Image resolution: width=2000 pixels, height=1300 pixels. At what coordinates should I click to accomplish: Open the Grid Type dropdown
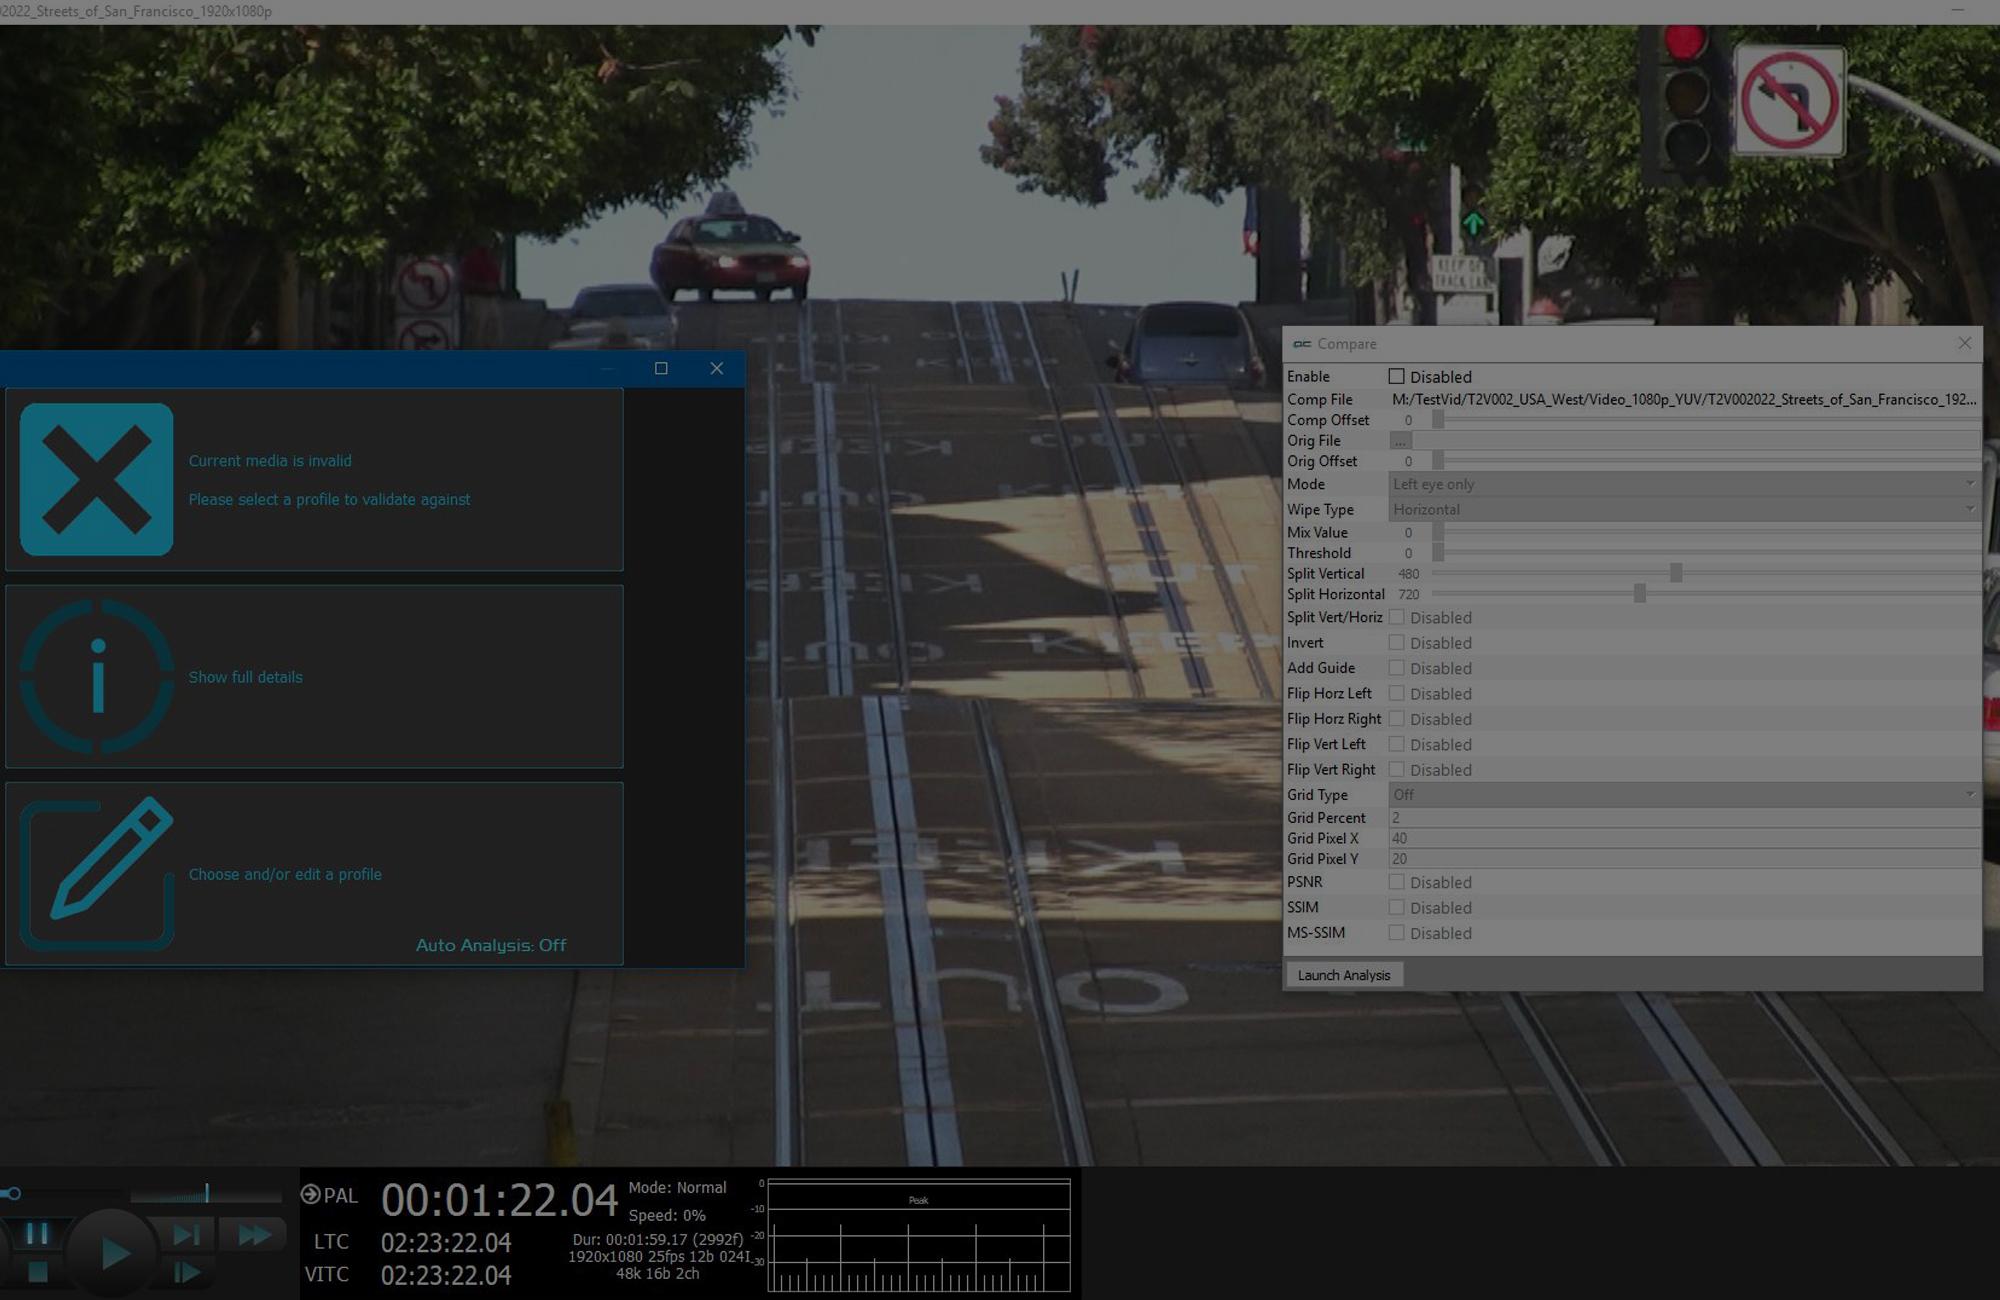pos(1683,795)
